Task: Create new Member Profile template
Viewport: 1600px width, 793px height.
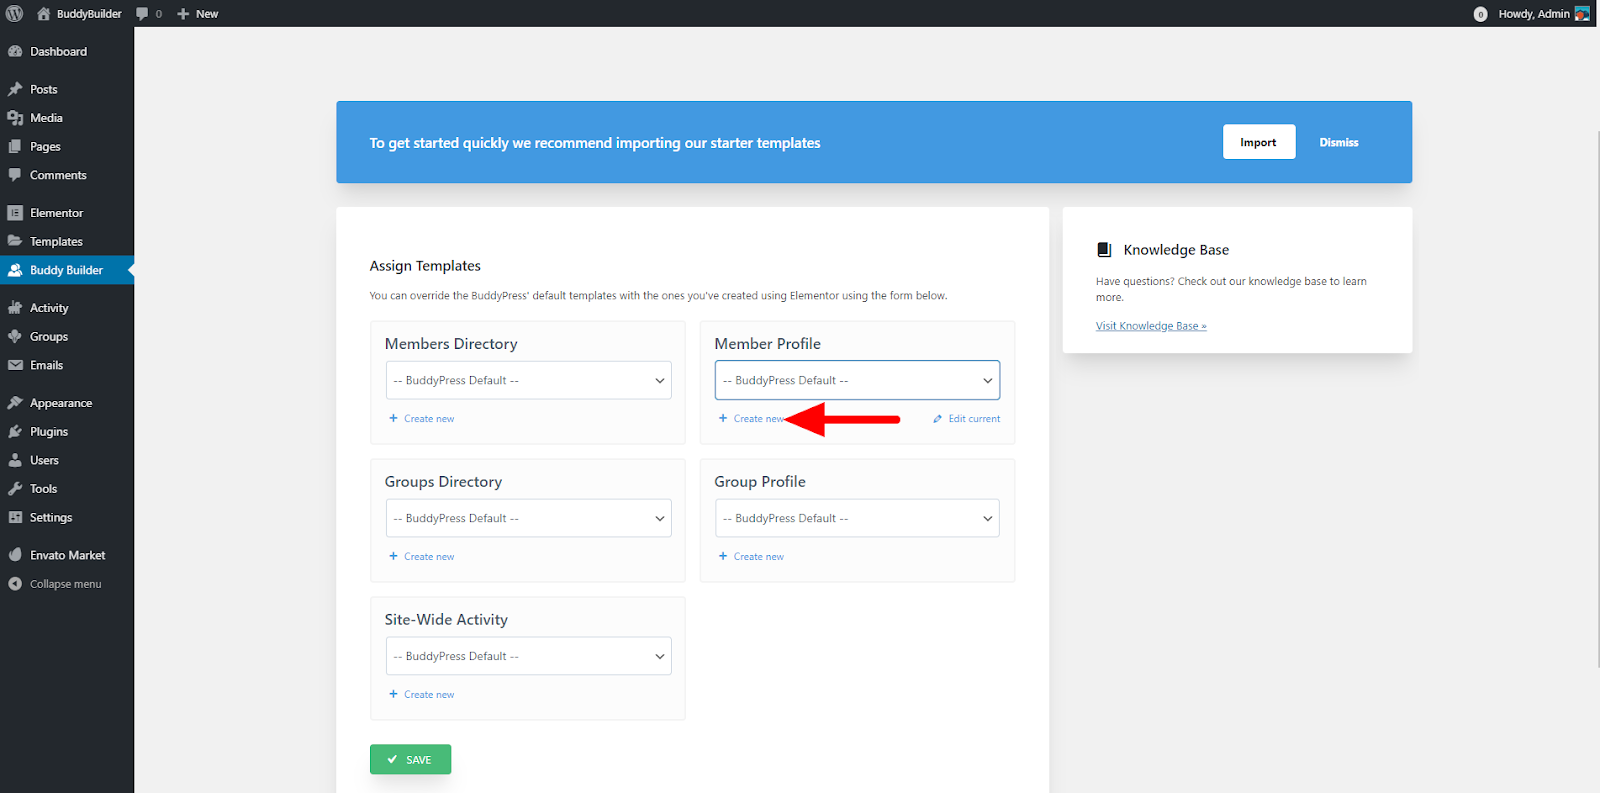Action: pos(752,419)
